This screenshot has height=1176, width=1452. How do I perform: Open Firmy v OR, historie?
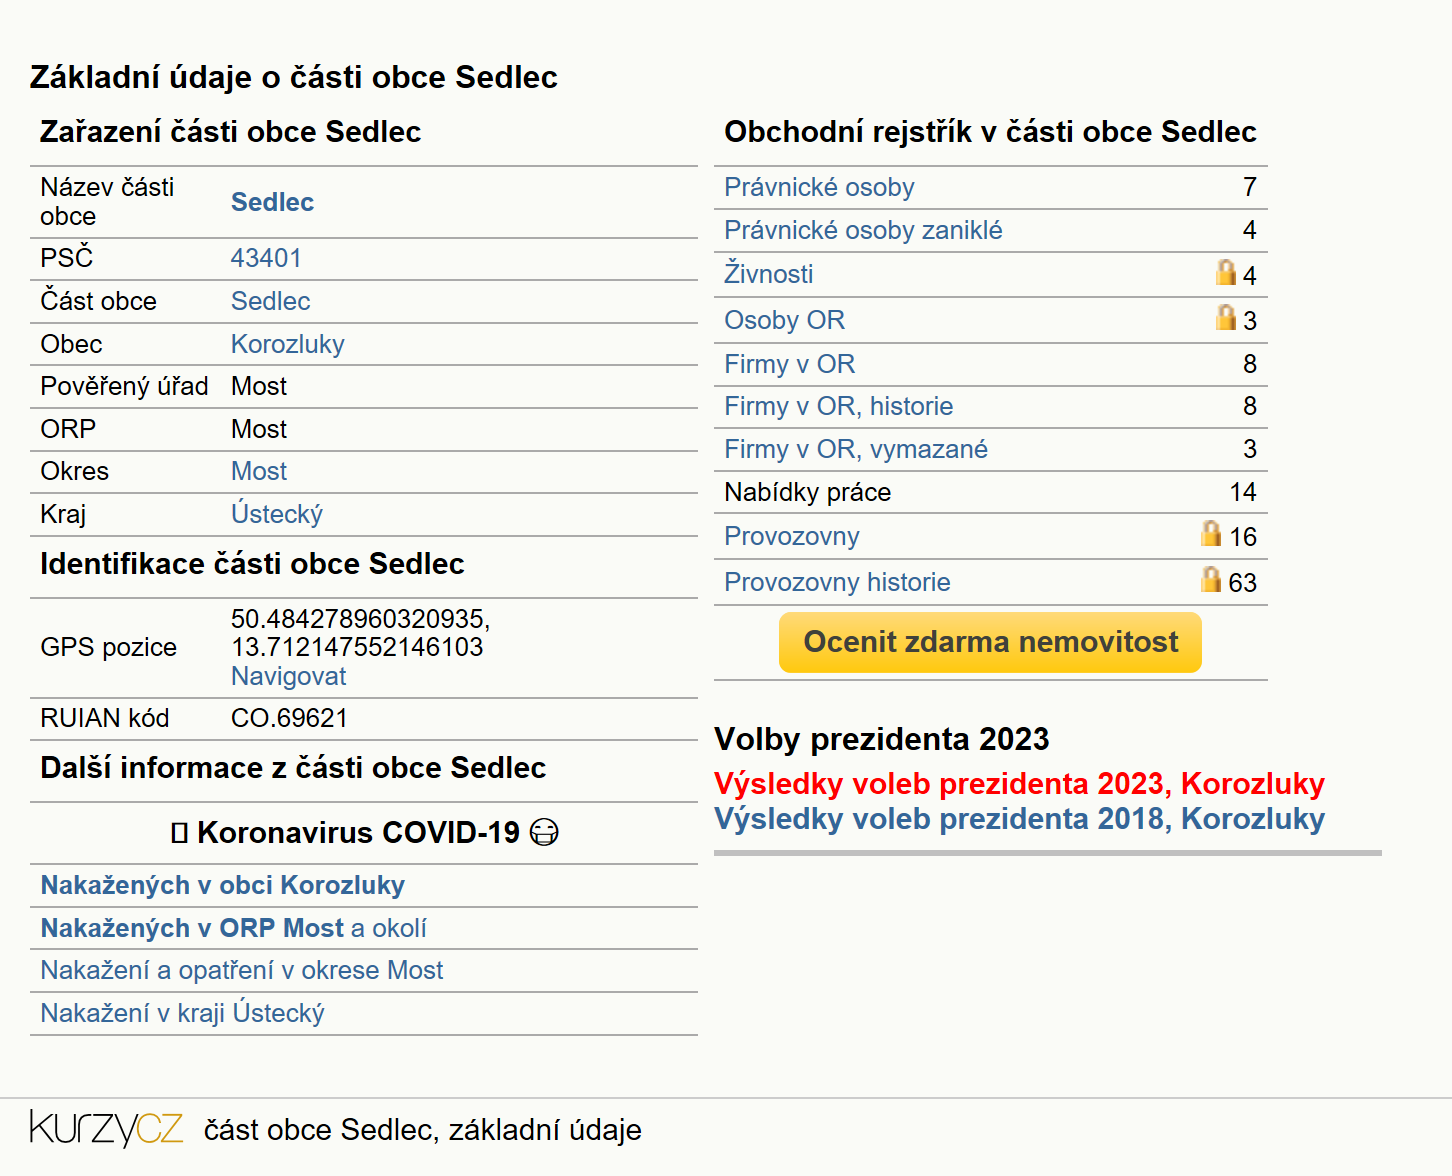(838, 406)
